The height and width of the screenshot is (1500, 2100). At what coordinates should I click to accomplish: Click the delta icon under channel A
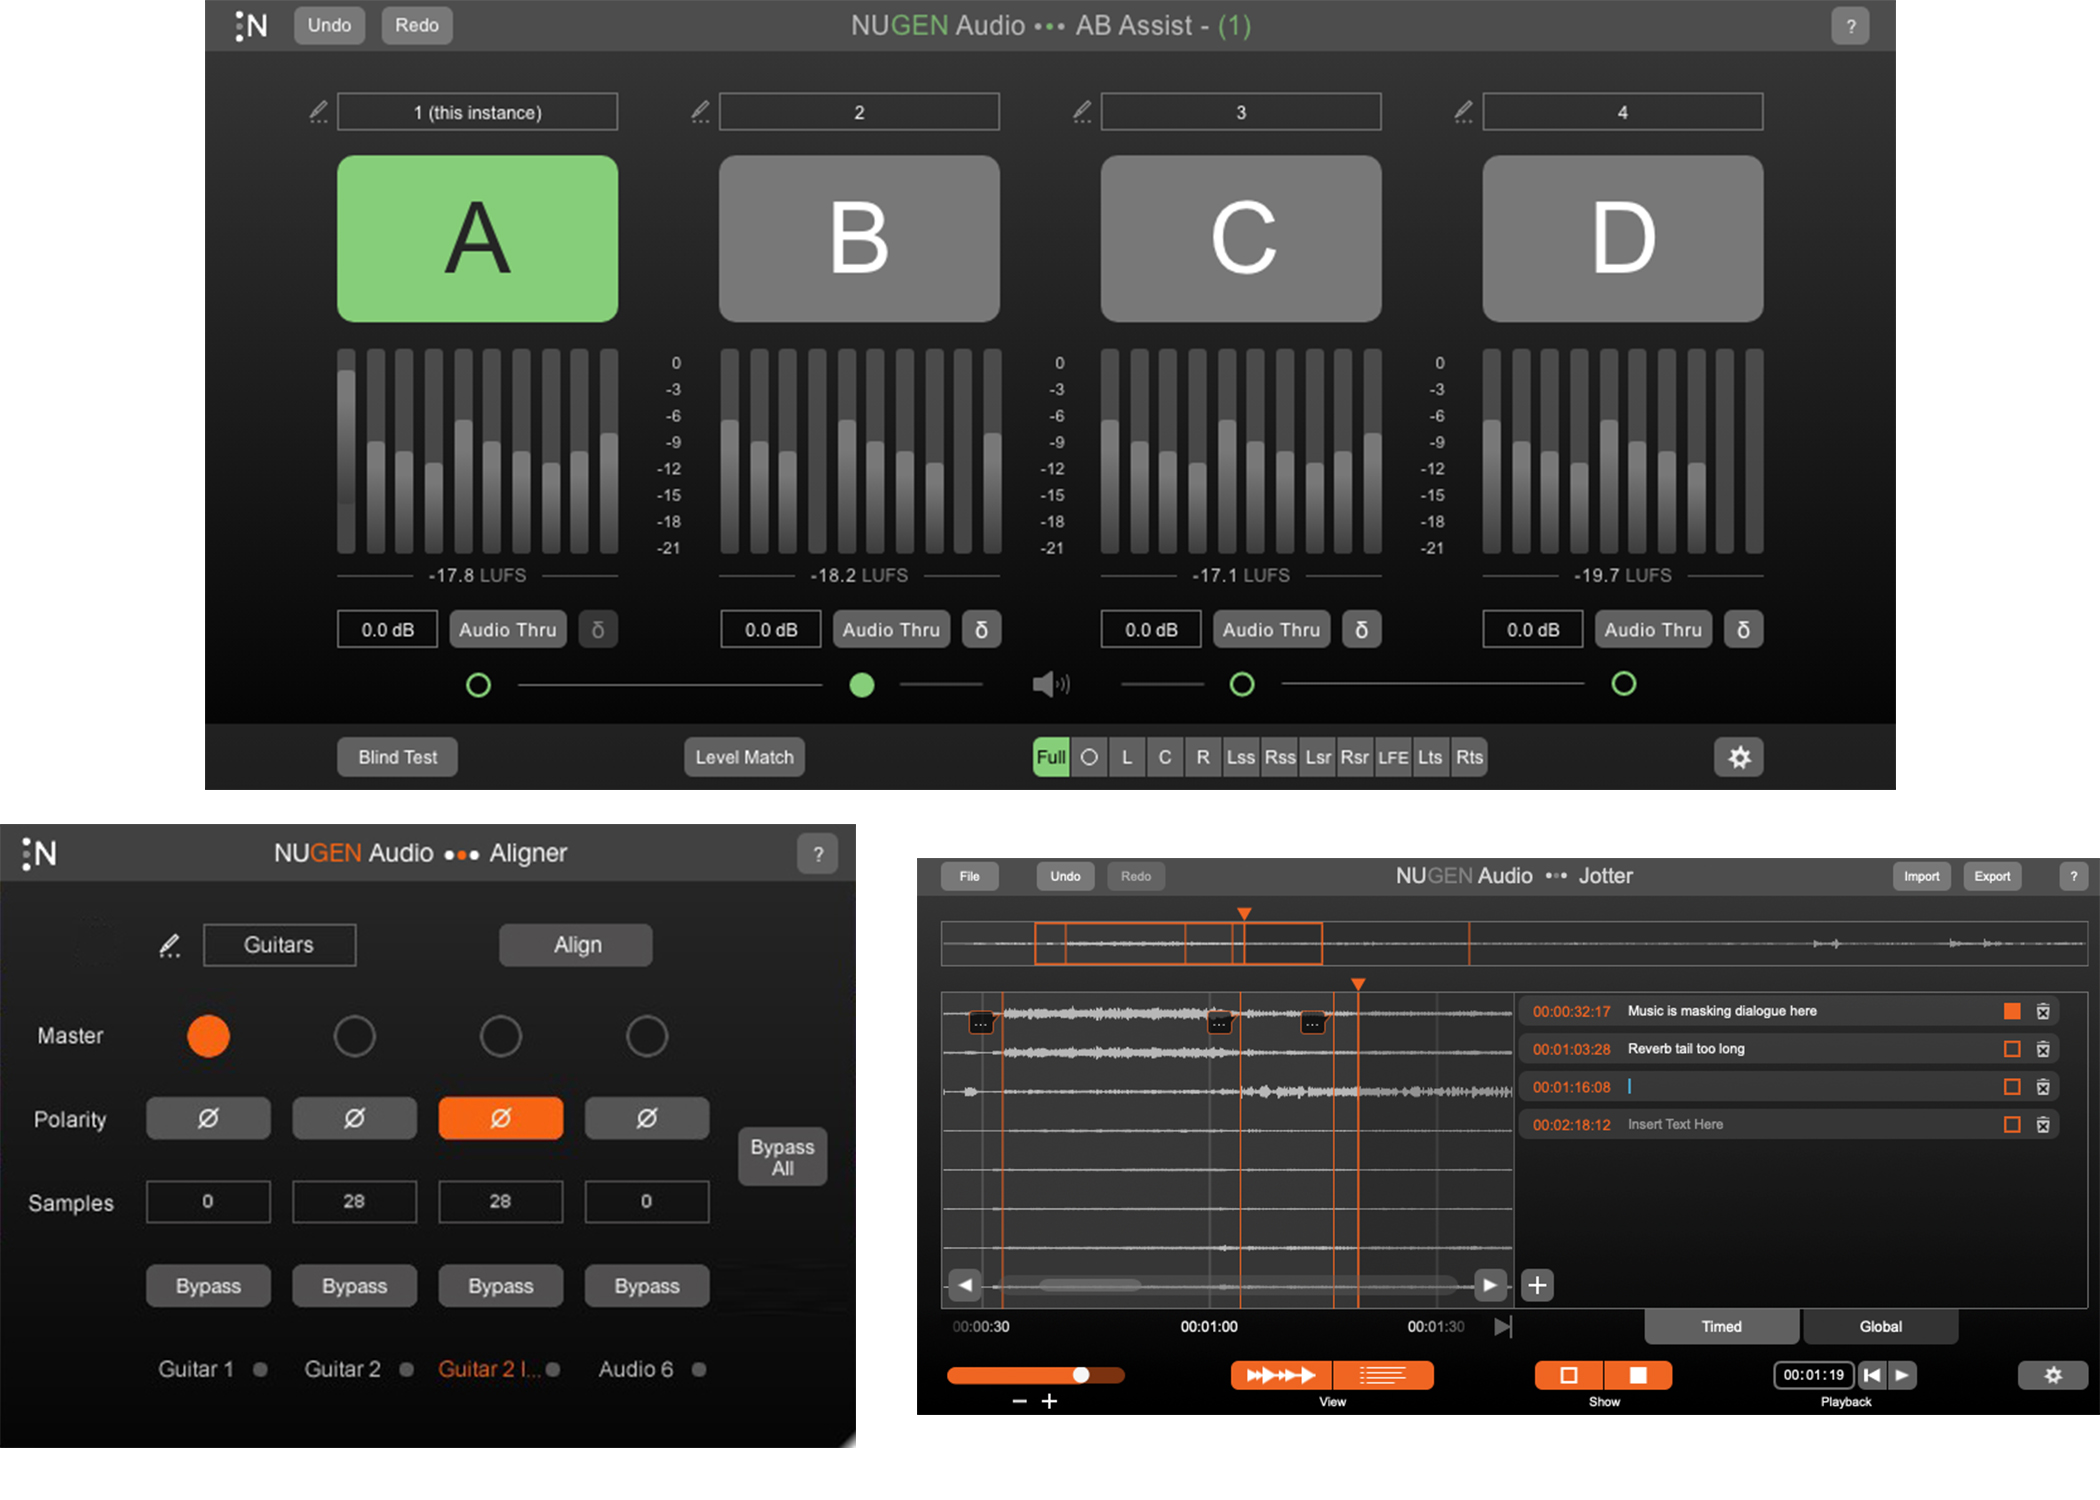(x=598, y=629)
